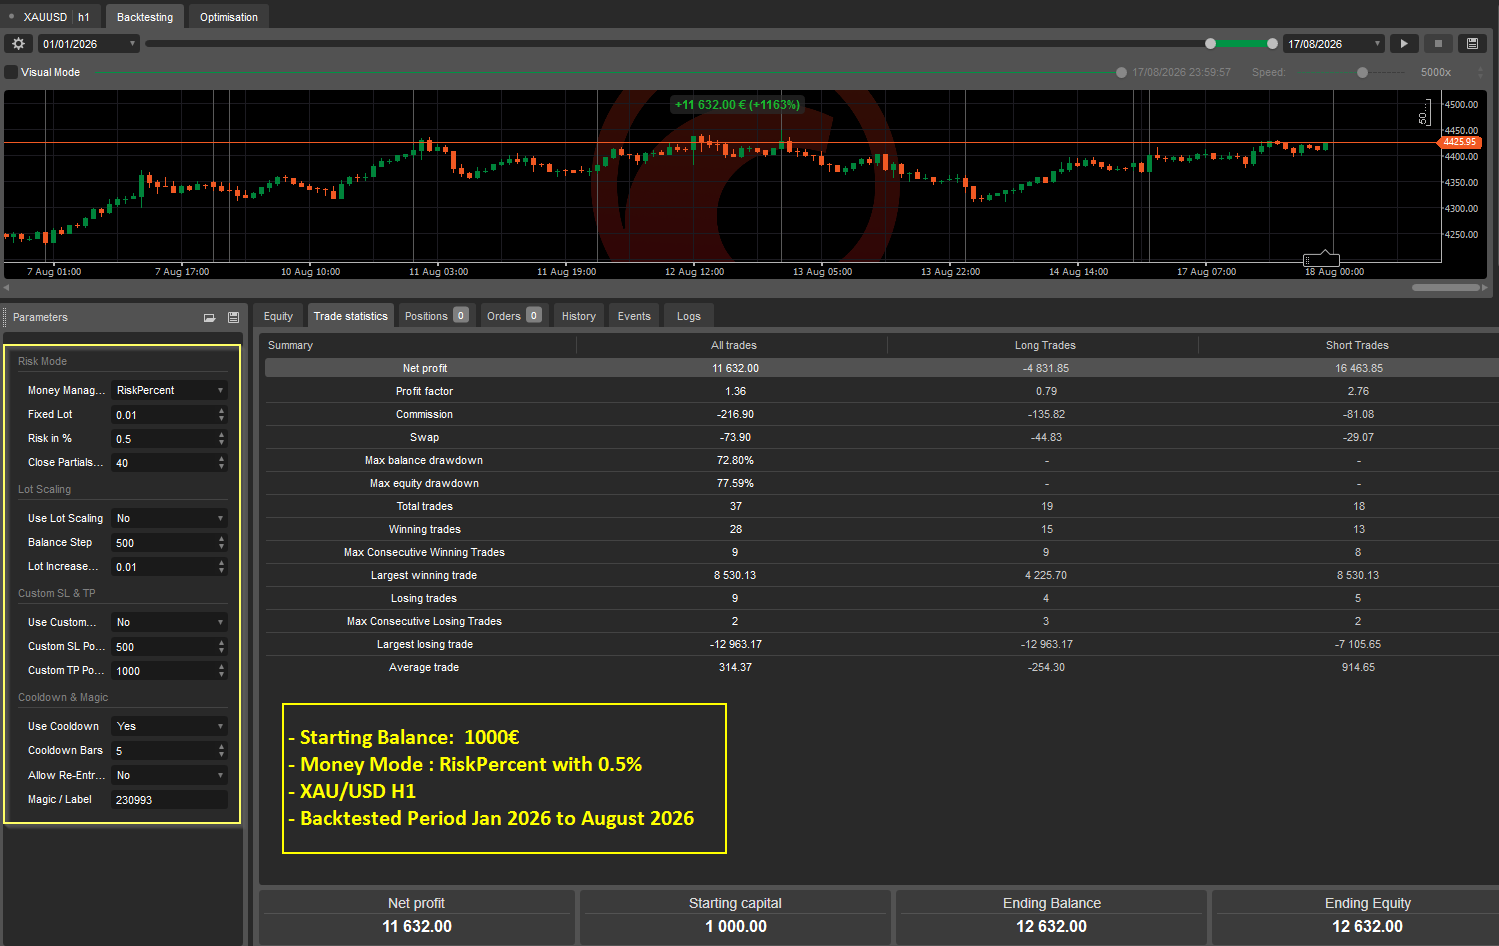Image resolution: width=1499 pixels, height=946 pixels.
Task: Click the chart price-scale icon labeled 50
Action: point(1424,113)
